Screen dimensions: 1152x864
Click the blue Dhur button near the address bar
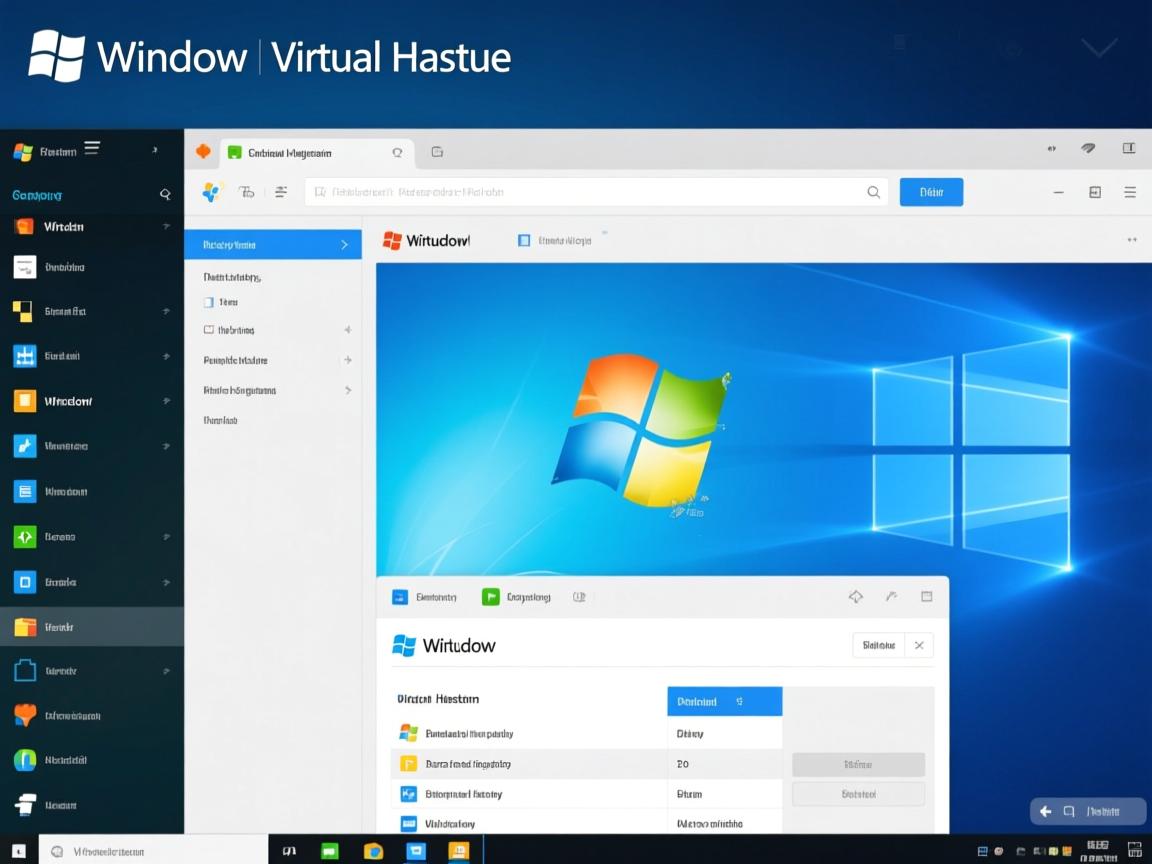click(x=931, y=191)
